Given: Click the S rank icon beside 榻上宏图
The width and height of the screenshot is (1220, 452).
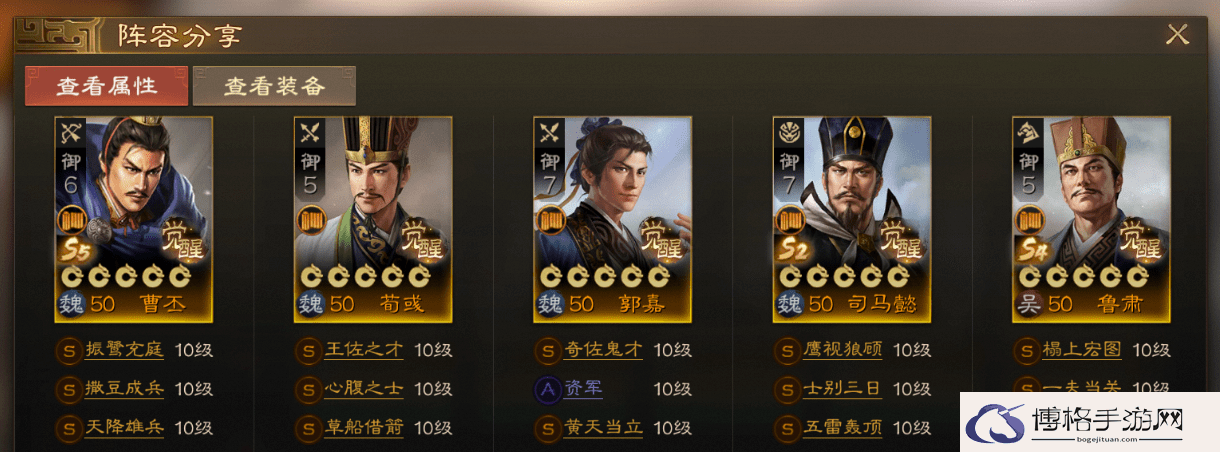Looking at the screenshot, I should (x=1026, y=351).
